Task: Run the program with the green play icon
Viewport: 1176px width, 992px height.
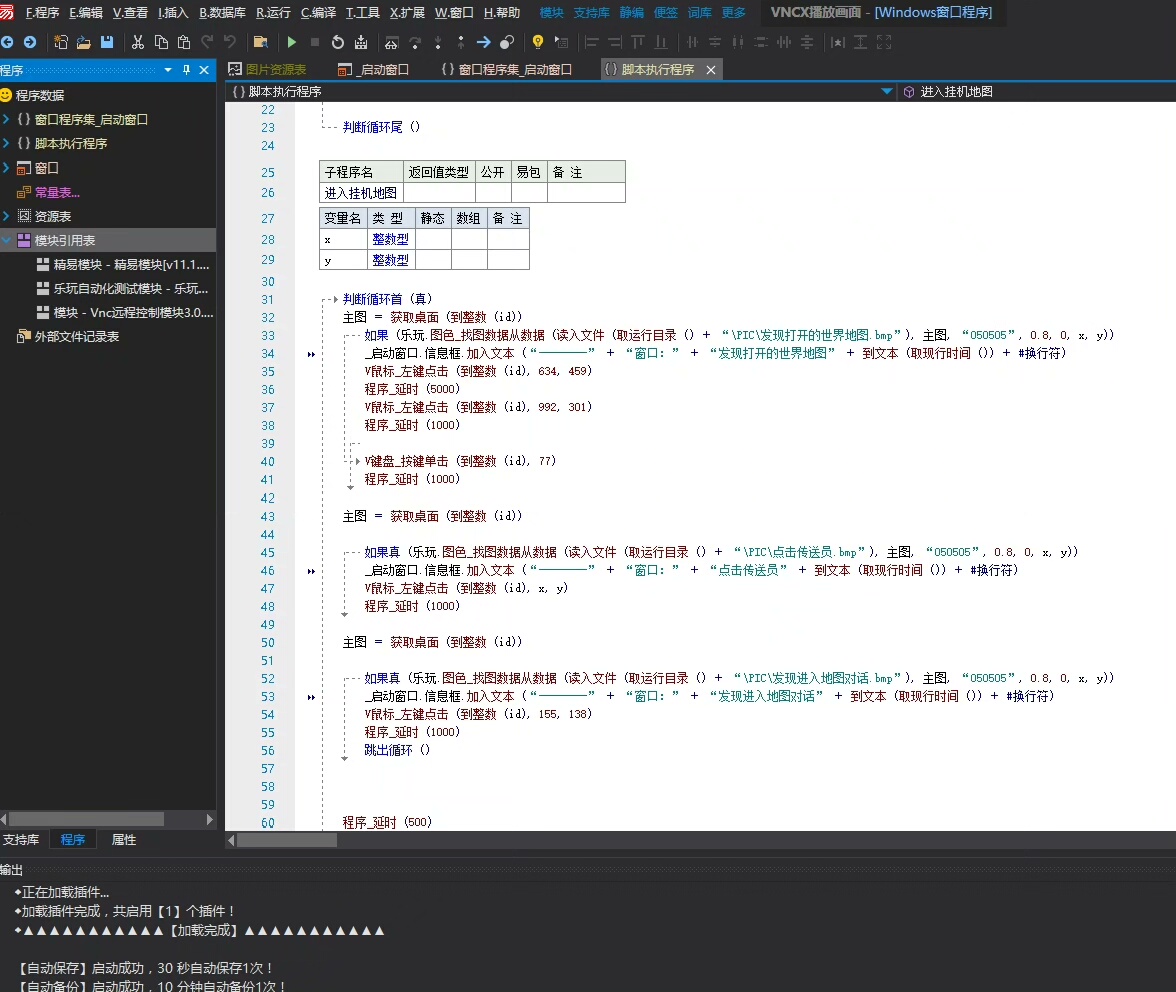Action: click(x=292, y=42)
